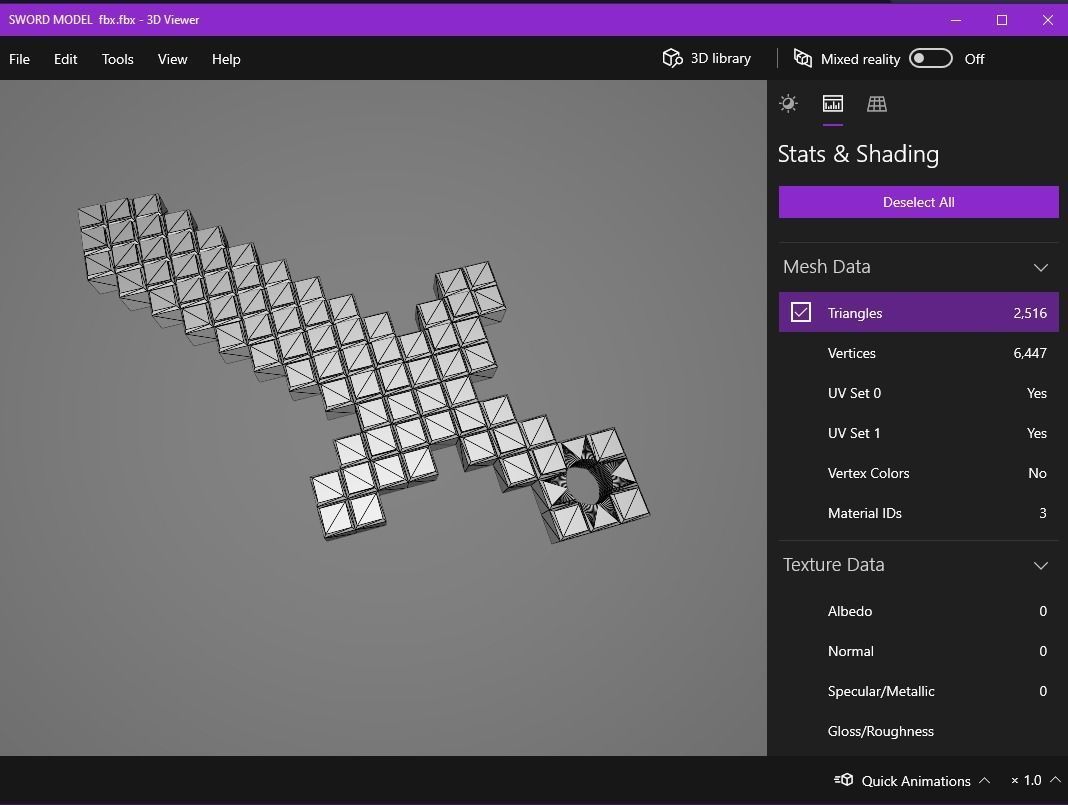Open the Grid & Views tab icon
This screenshot has width=1068, height=805.
[x=877, y=103]
